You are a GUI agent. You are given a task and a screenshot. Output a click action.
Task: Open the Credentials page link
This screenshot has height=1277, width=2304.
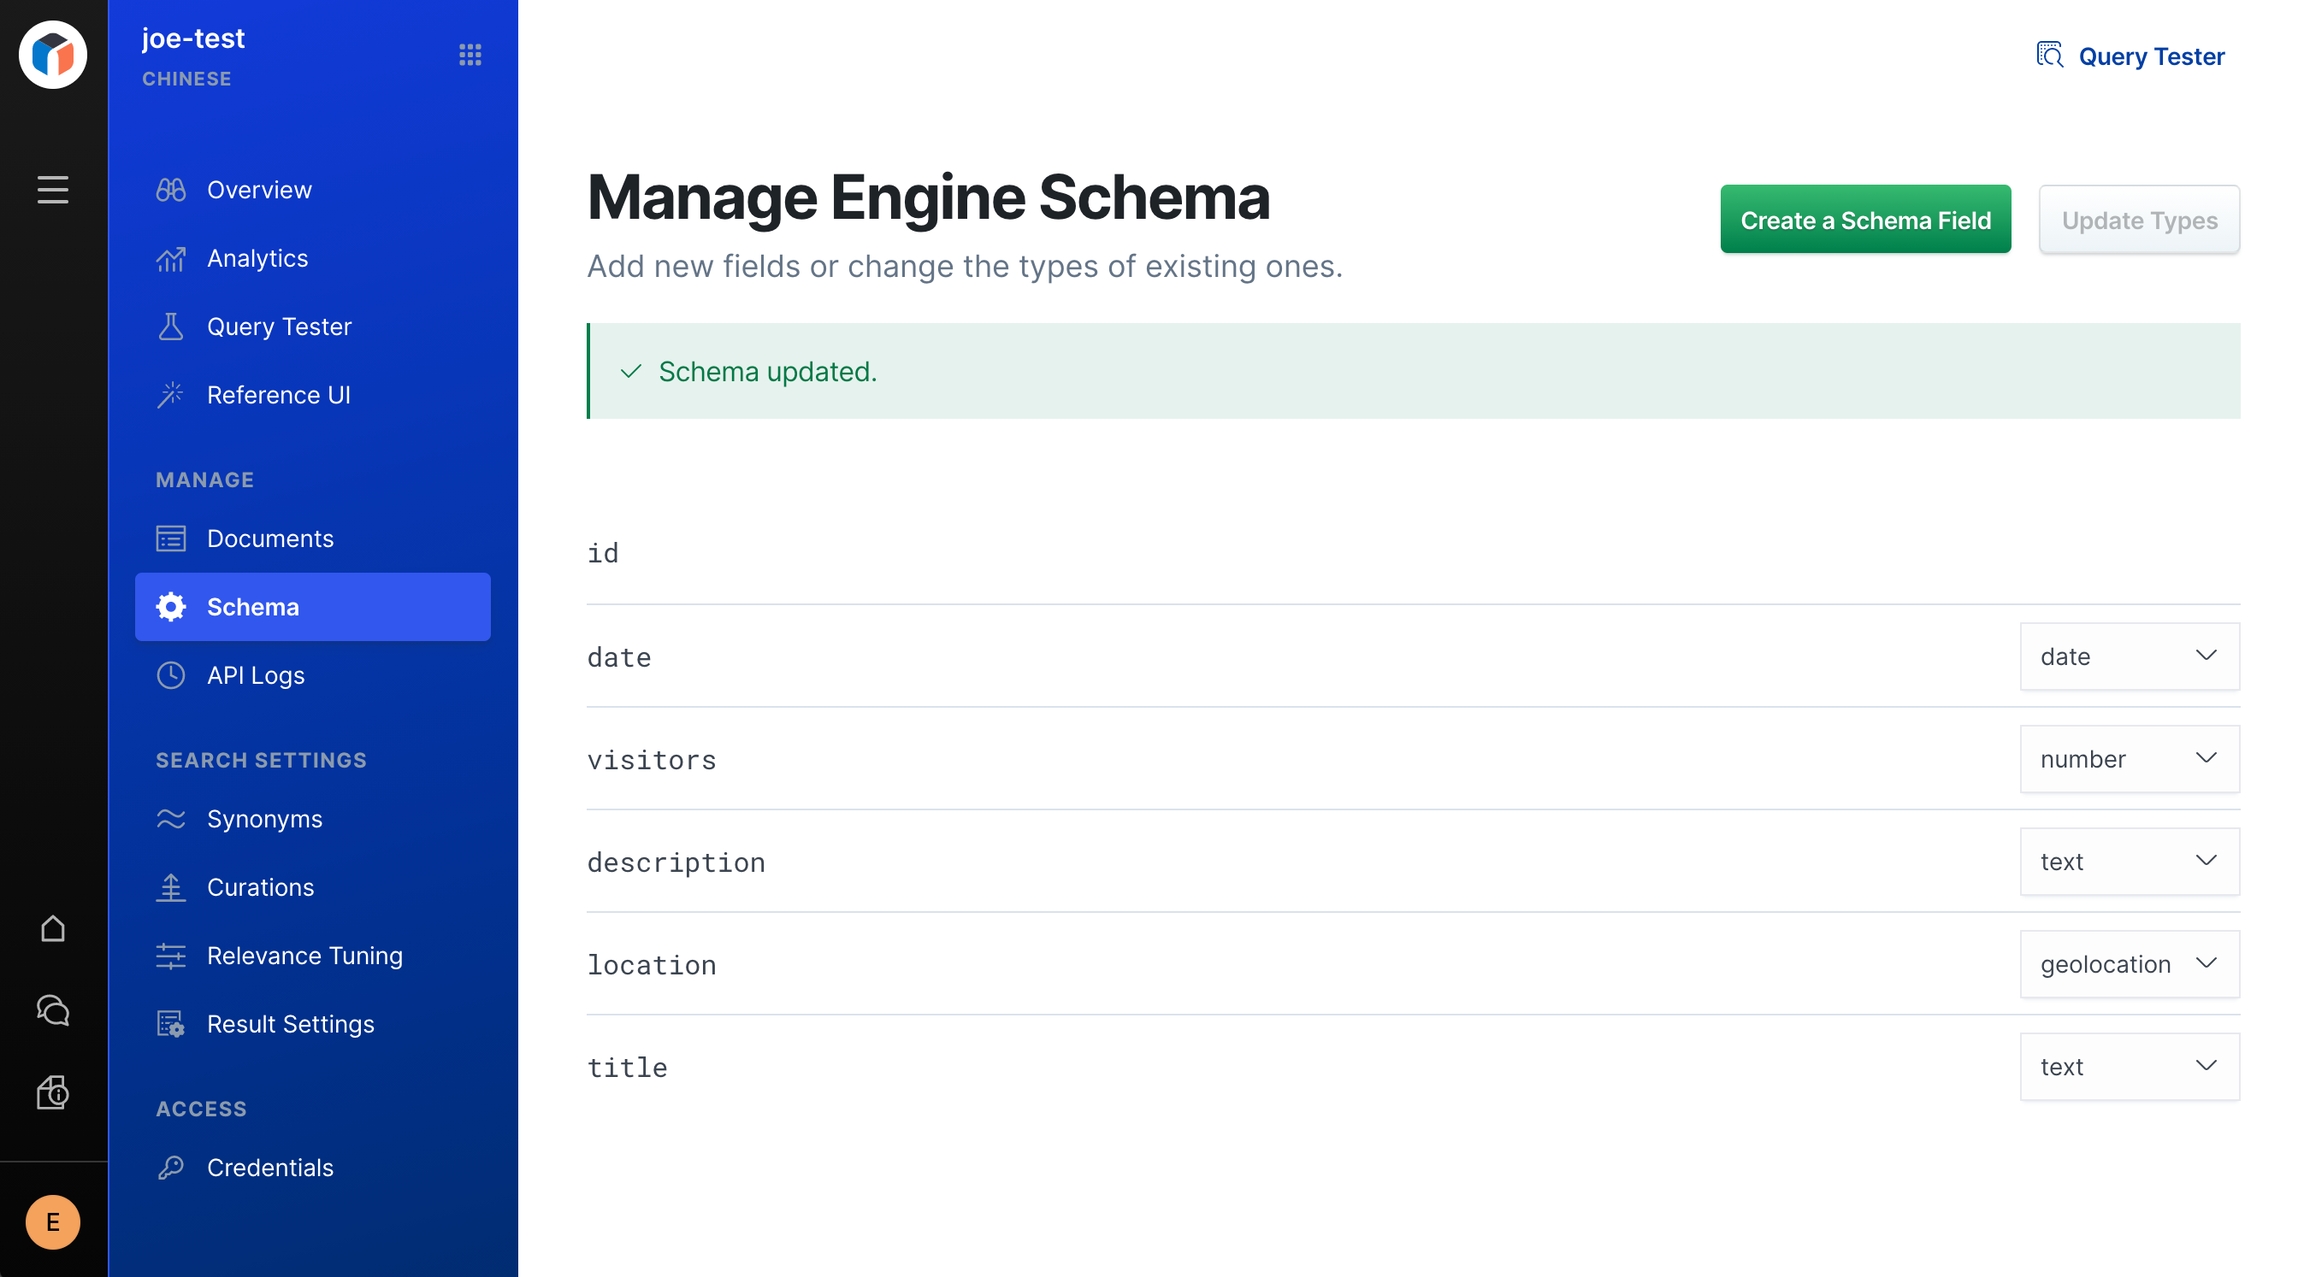tap(270, 1168)
